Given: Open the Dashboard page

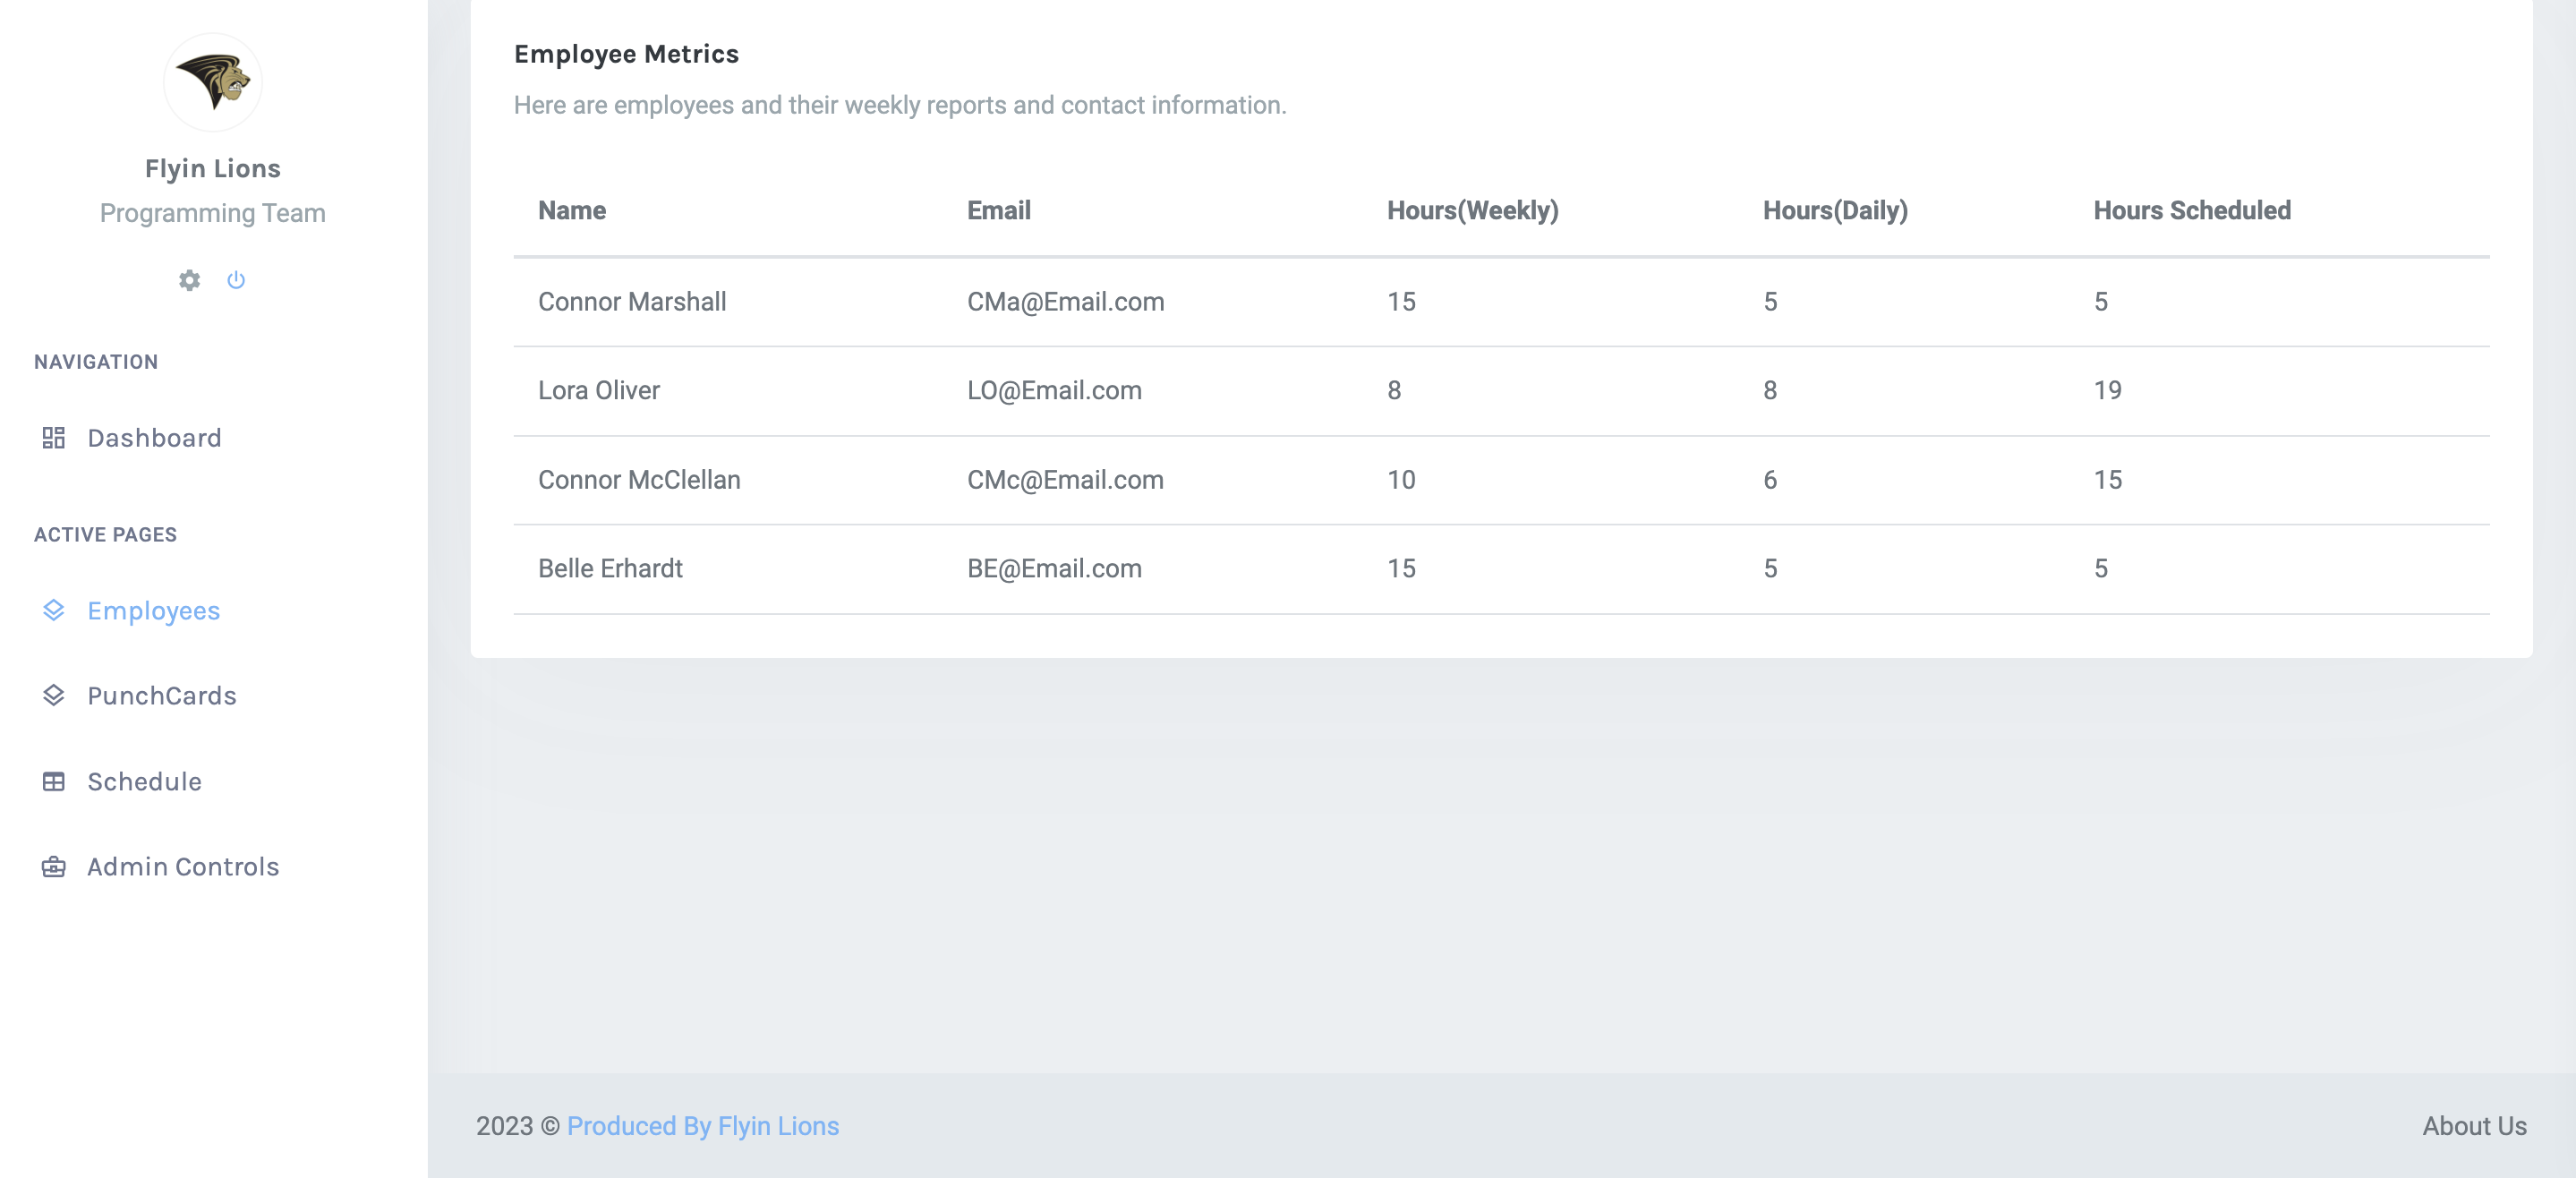Looking at the screenshot, I should (154, 438).
